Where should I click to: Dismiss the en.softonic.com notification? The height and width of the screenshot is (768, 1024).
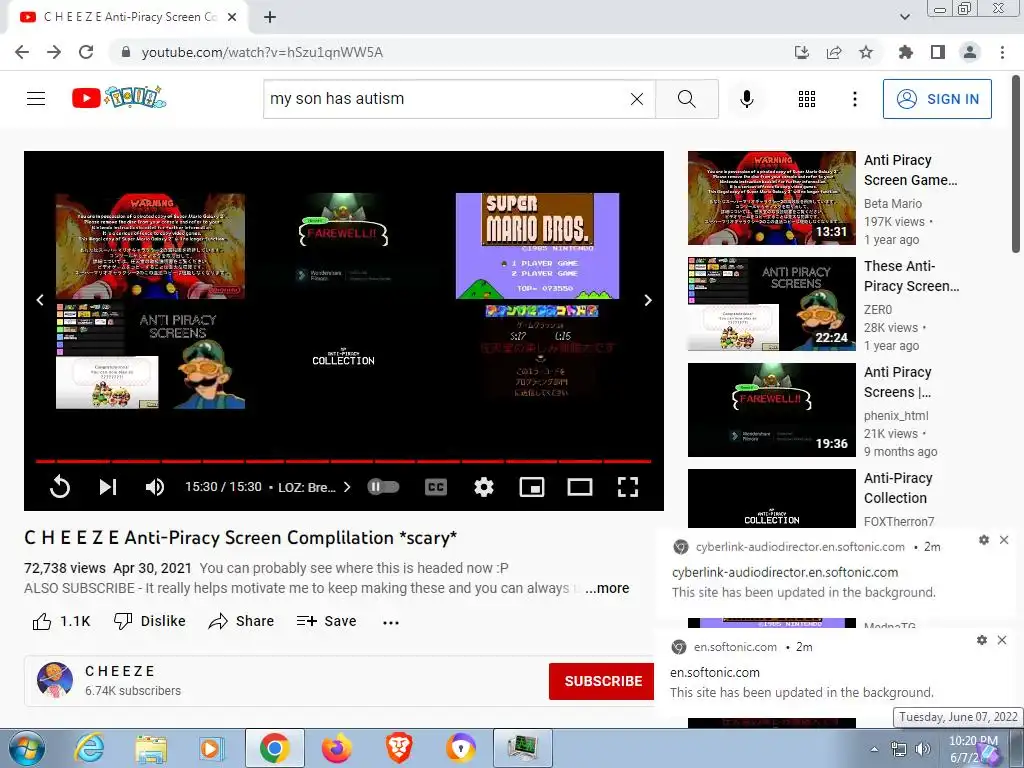coord(1002,640)
